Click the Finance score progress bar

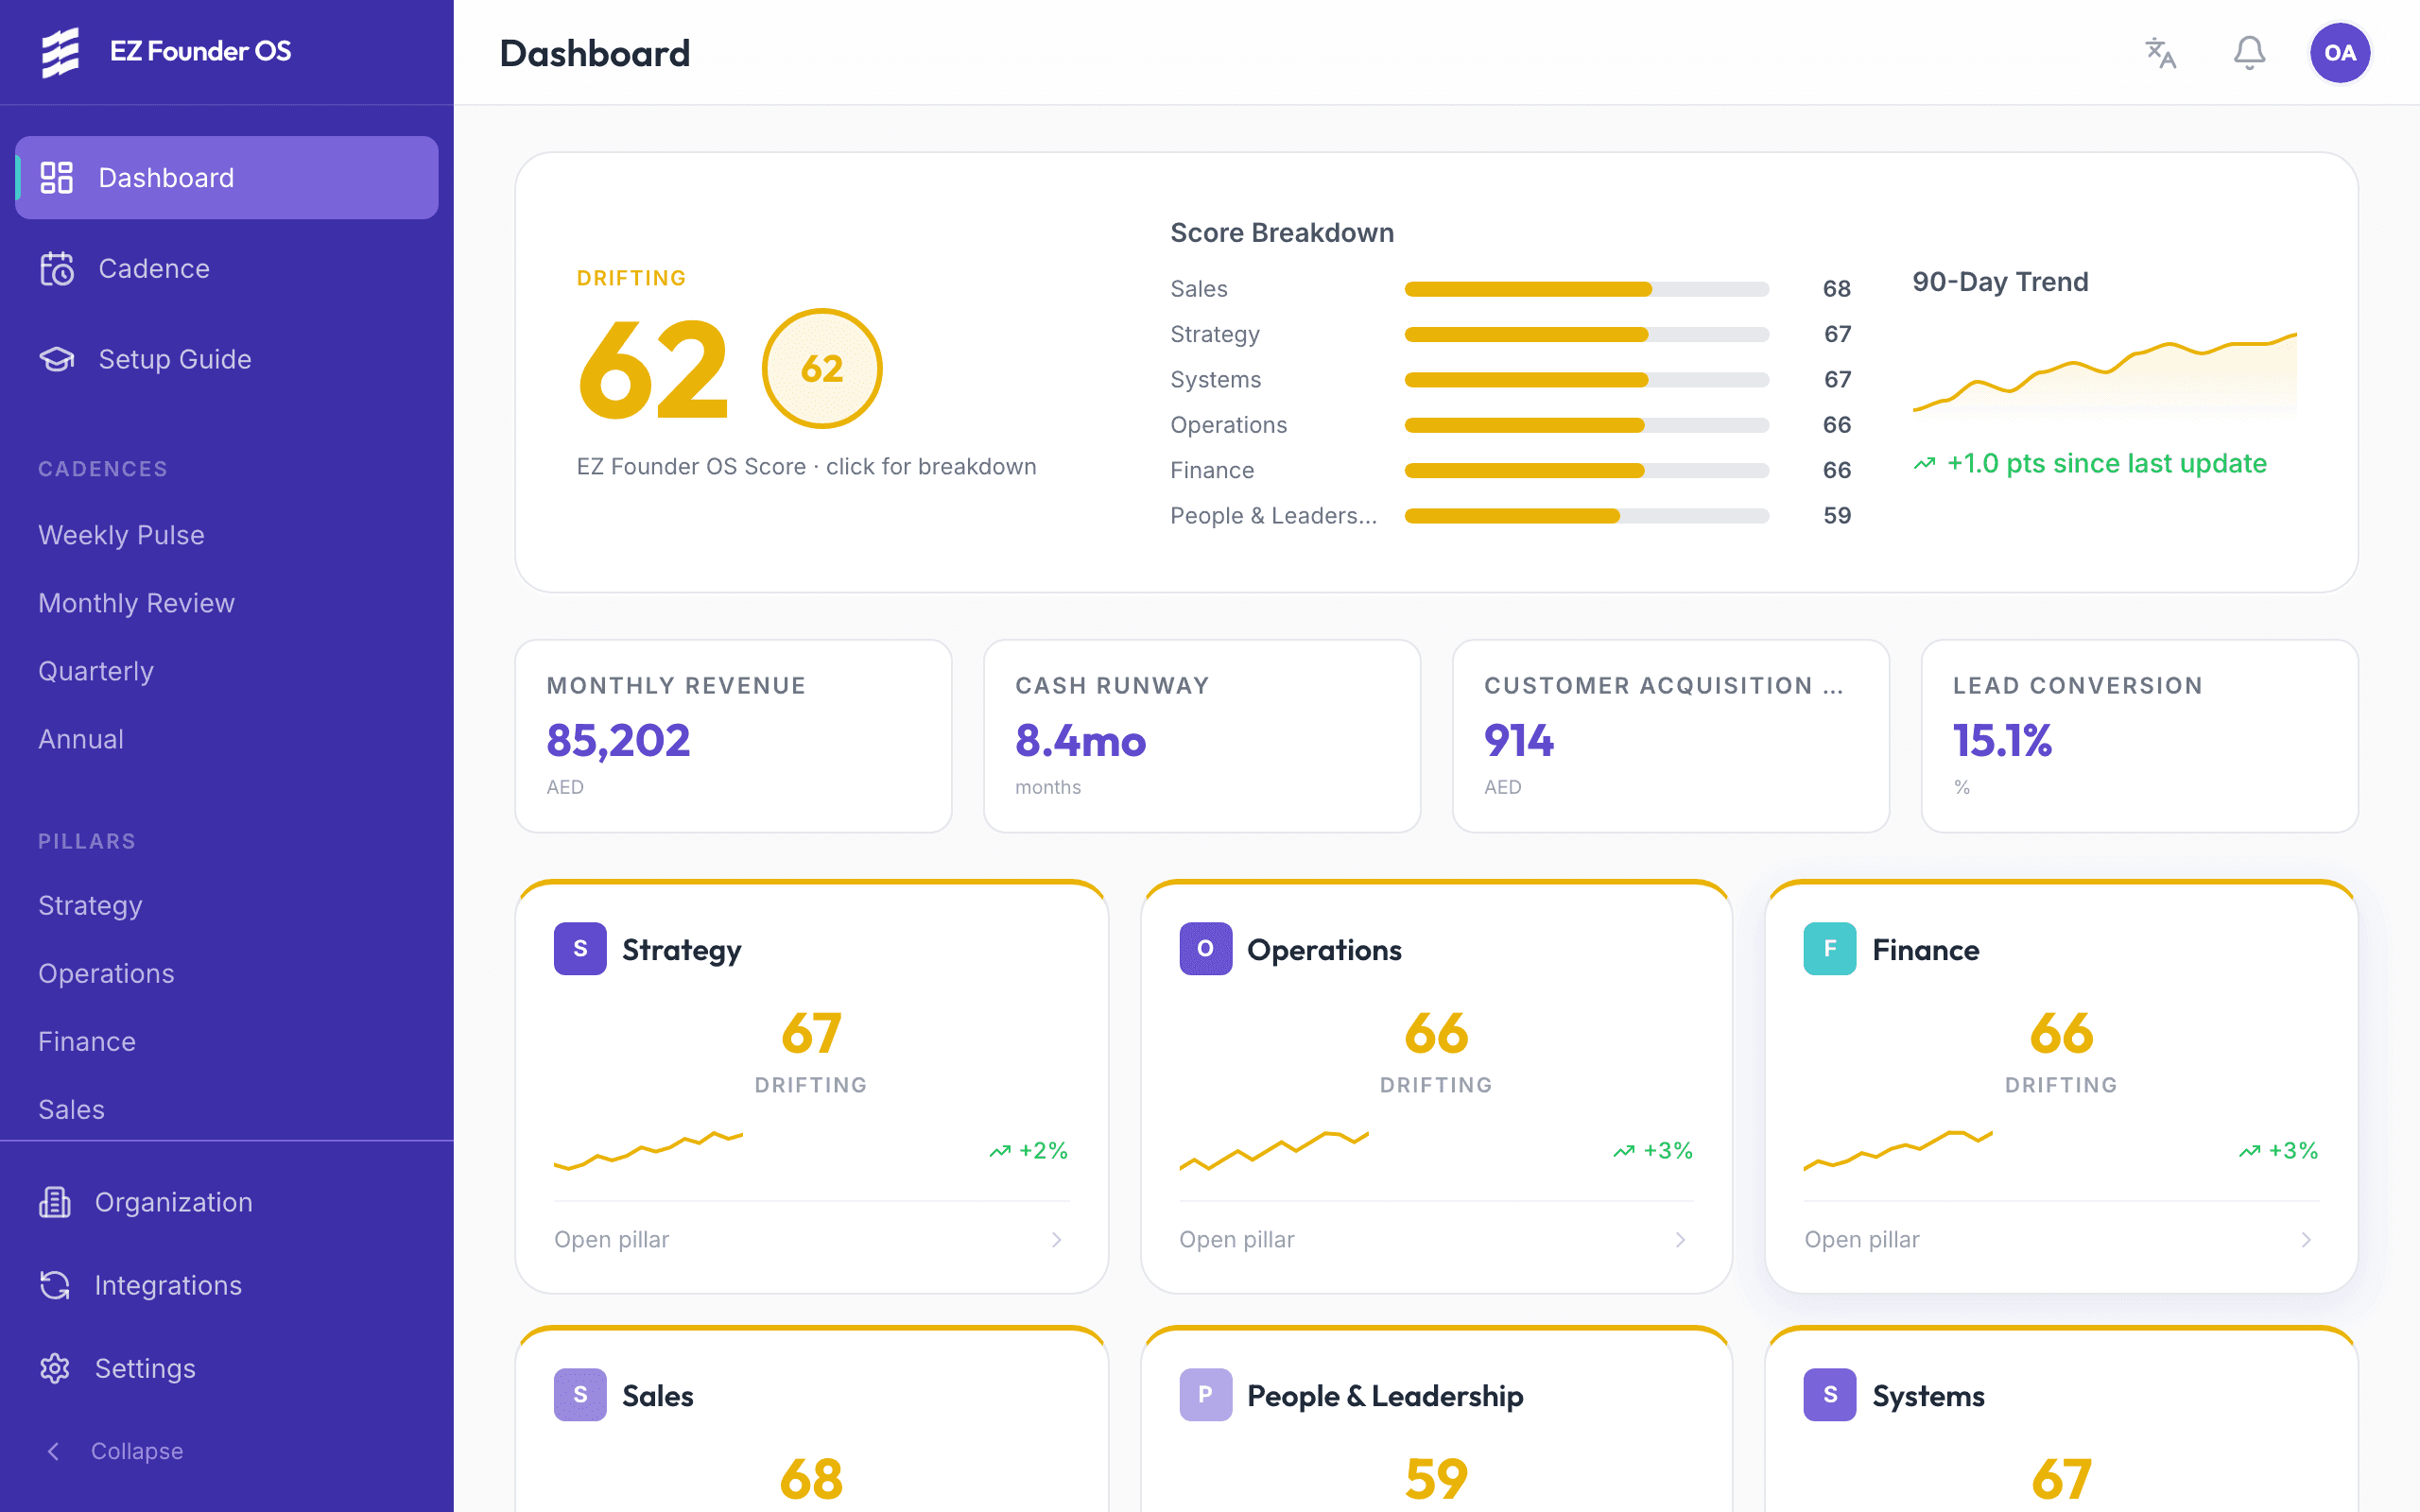[1586, 470]
